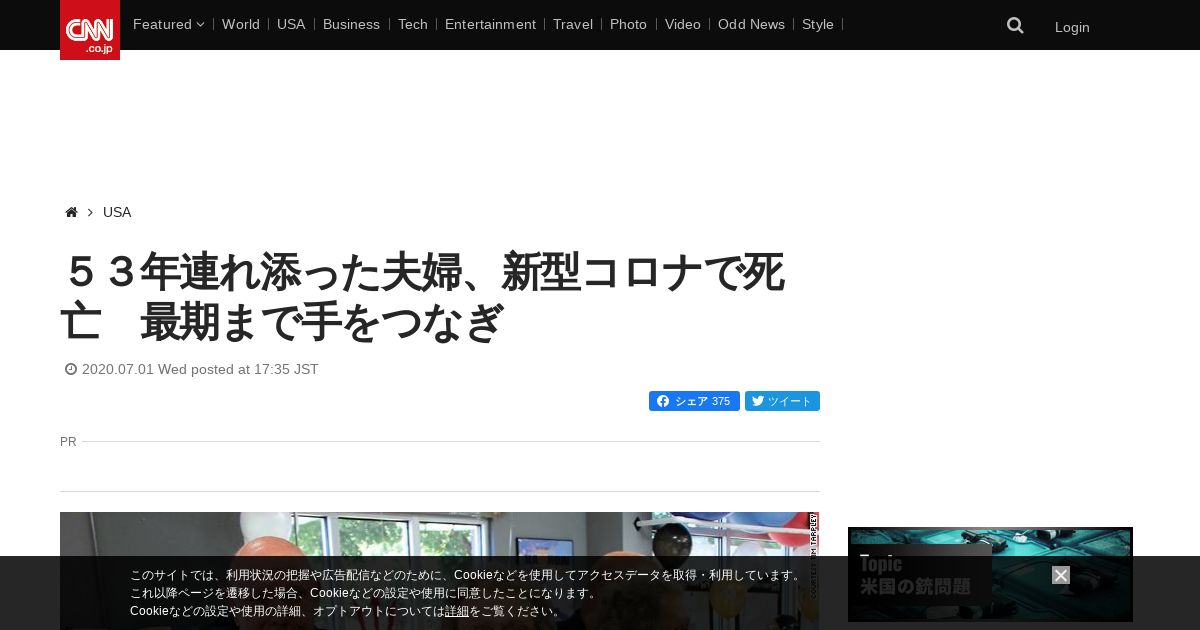Screen dimensions: 1200x630
Task: Click the PR label text
Action: (68, 441)
